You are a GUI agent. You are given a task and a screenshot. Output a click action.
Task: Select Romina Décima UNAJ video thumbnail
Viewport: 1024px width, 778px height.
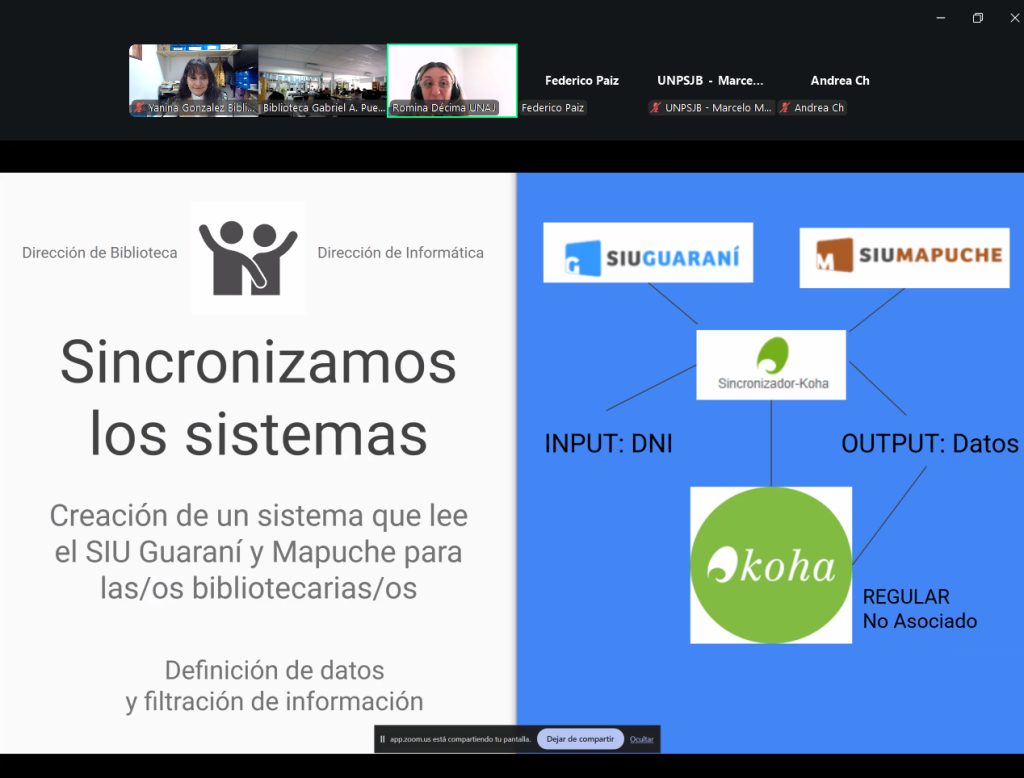pos(453,80)
